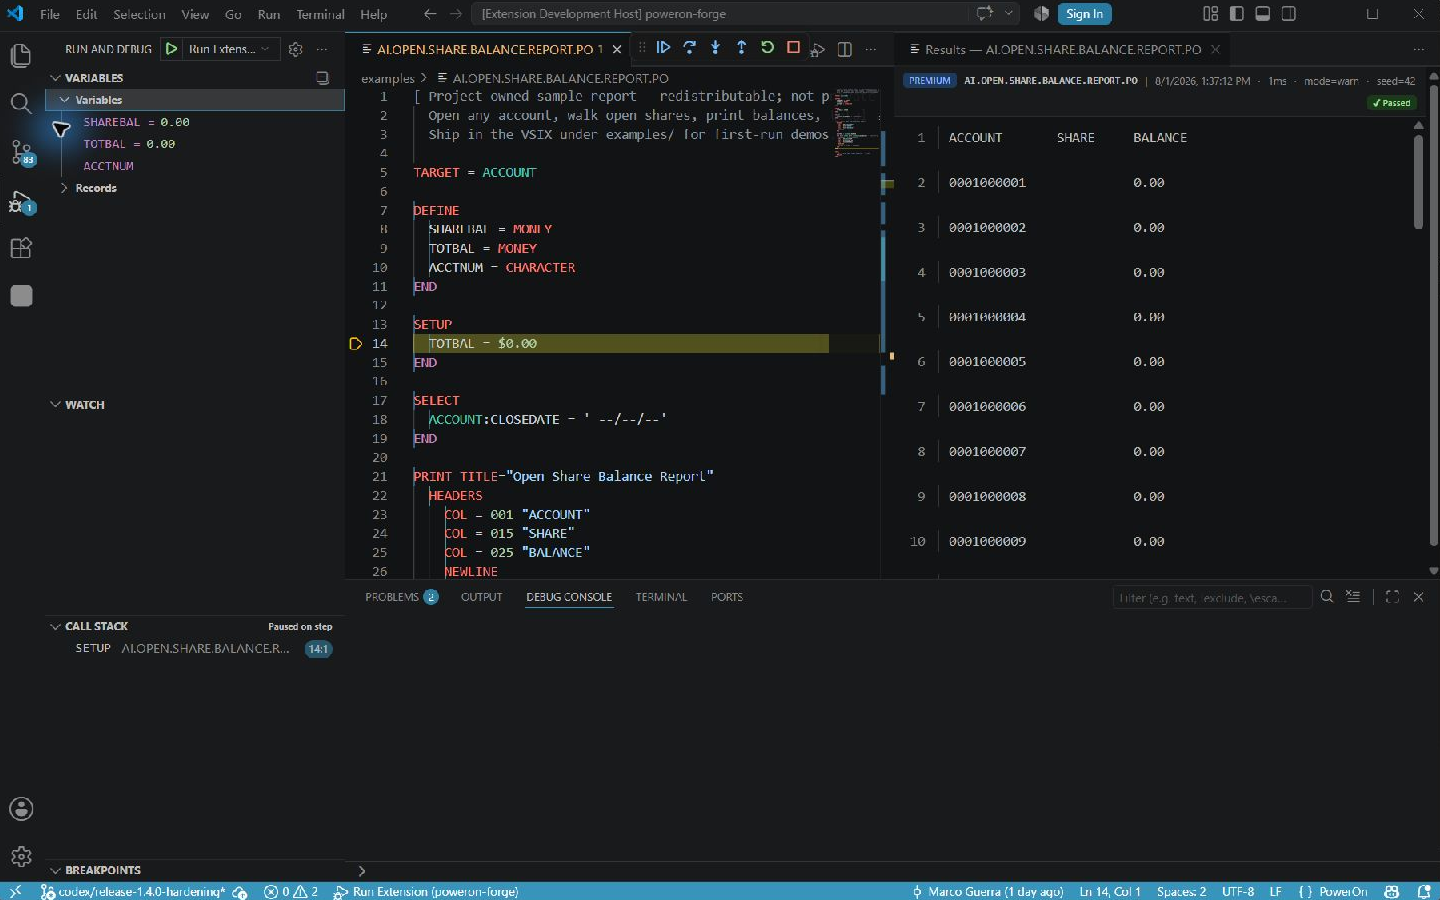Select the Results AI.OPEN.SHARE.BALANCE.REPORT.PO tab
1440x900 pixels.
coord(1062,49)
